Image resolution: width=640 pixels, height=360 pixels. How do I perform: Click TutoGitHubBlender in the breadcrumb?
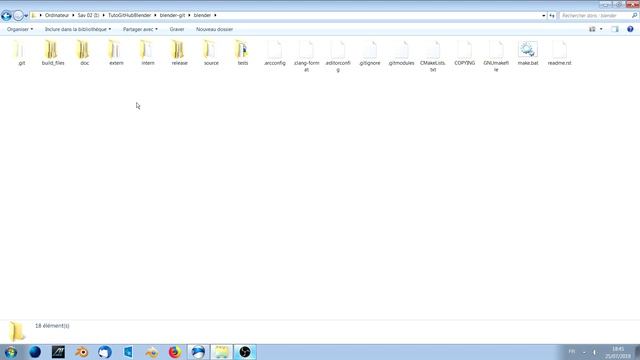(129, 15)
